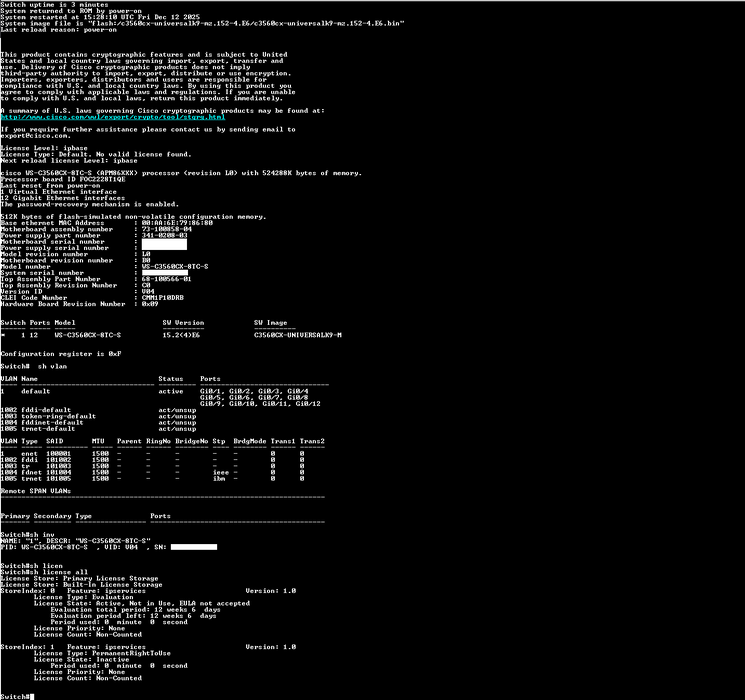The width and height of the screenshot is (745, 700).
Task: Select the 'token-ring-default' VLAN name
Action: [58, 416]
